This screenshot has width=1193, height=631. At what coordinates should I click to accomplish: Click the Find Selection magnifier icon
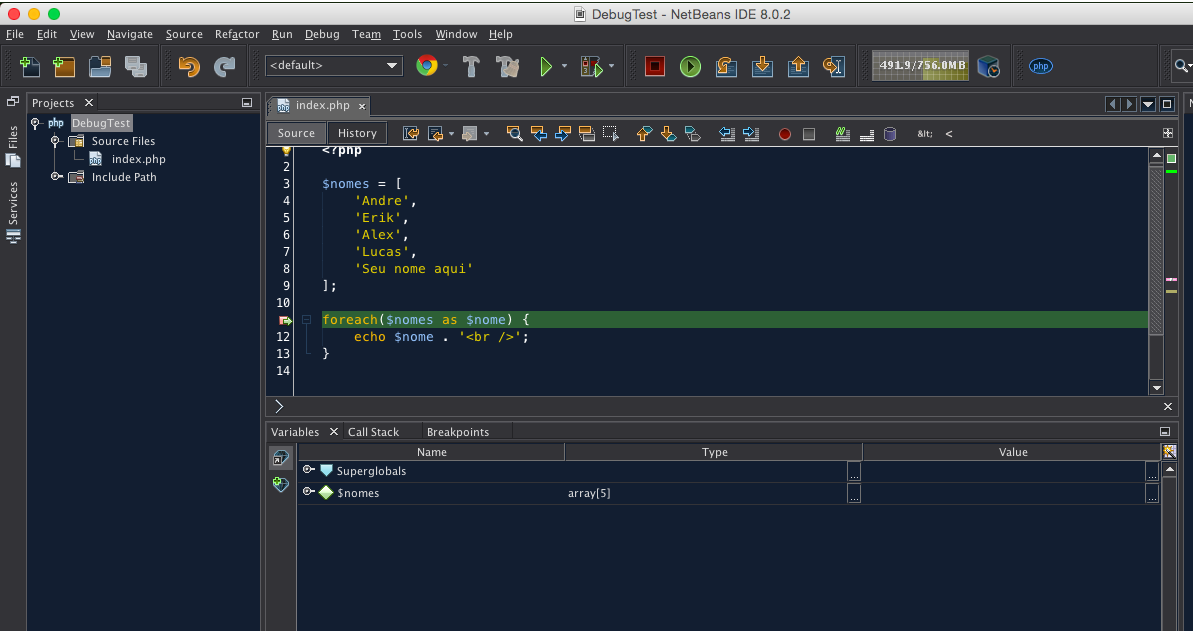514,134
